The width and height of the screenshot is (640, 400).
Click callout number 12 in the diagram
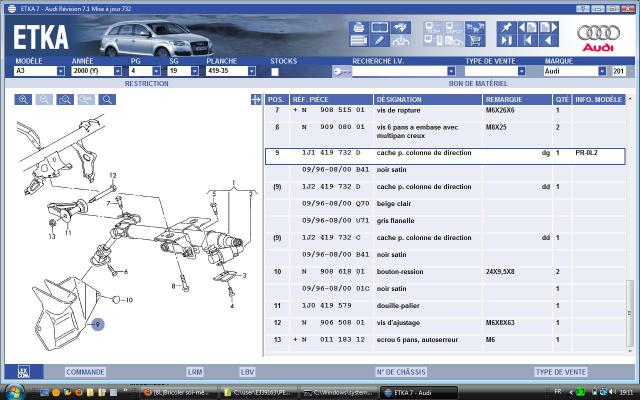click(113, 175)
